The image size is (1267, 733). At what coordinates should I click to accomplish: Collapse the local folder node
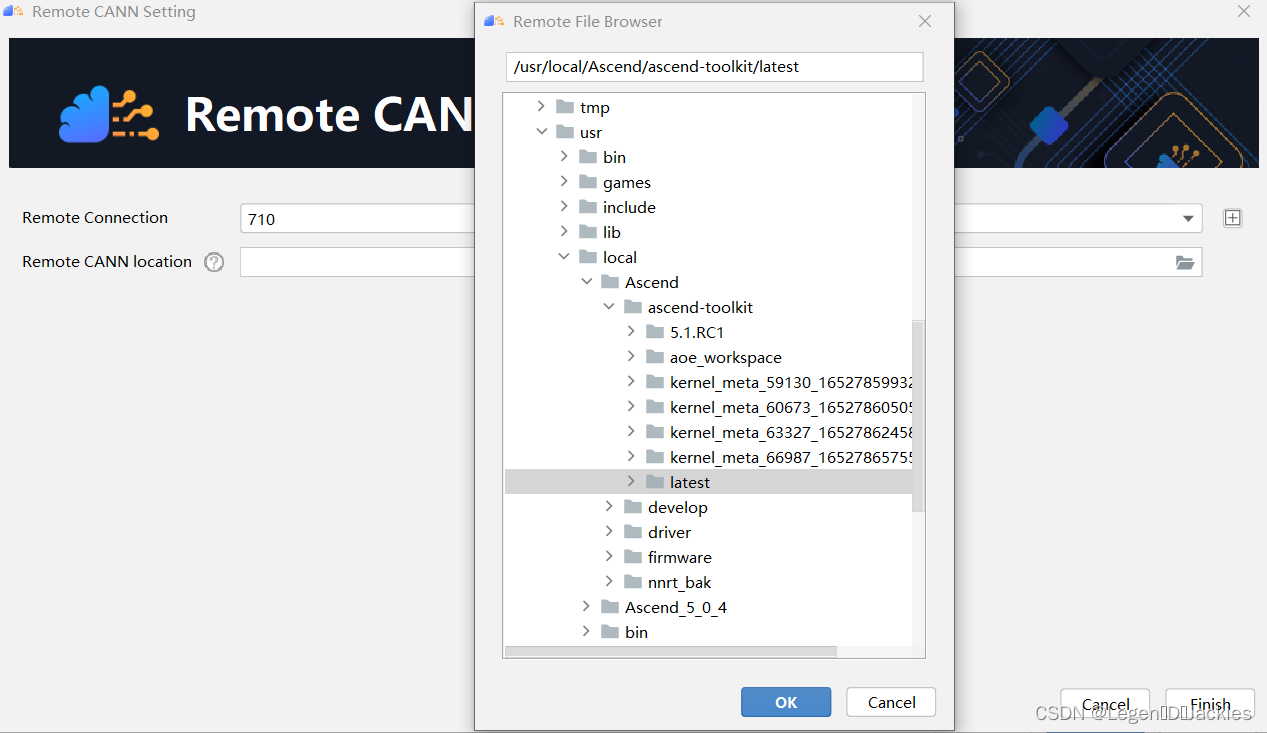pos(564,257)
